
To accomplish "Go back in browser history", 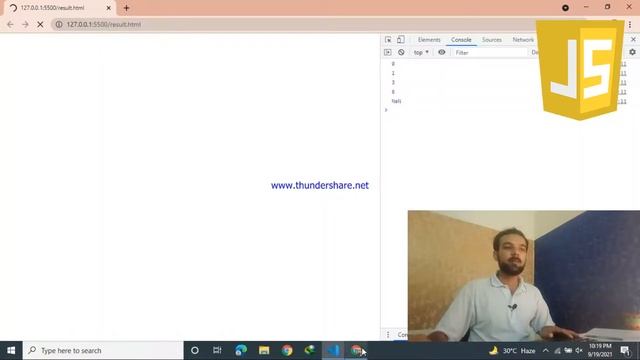I will (x=10, y=24).
